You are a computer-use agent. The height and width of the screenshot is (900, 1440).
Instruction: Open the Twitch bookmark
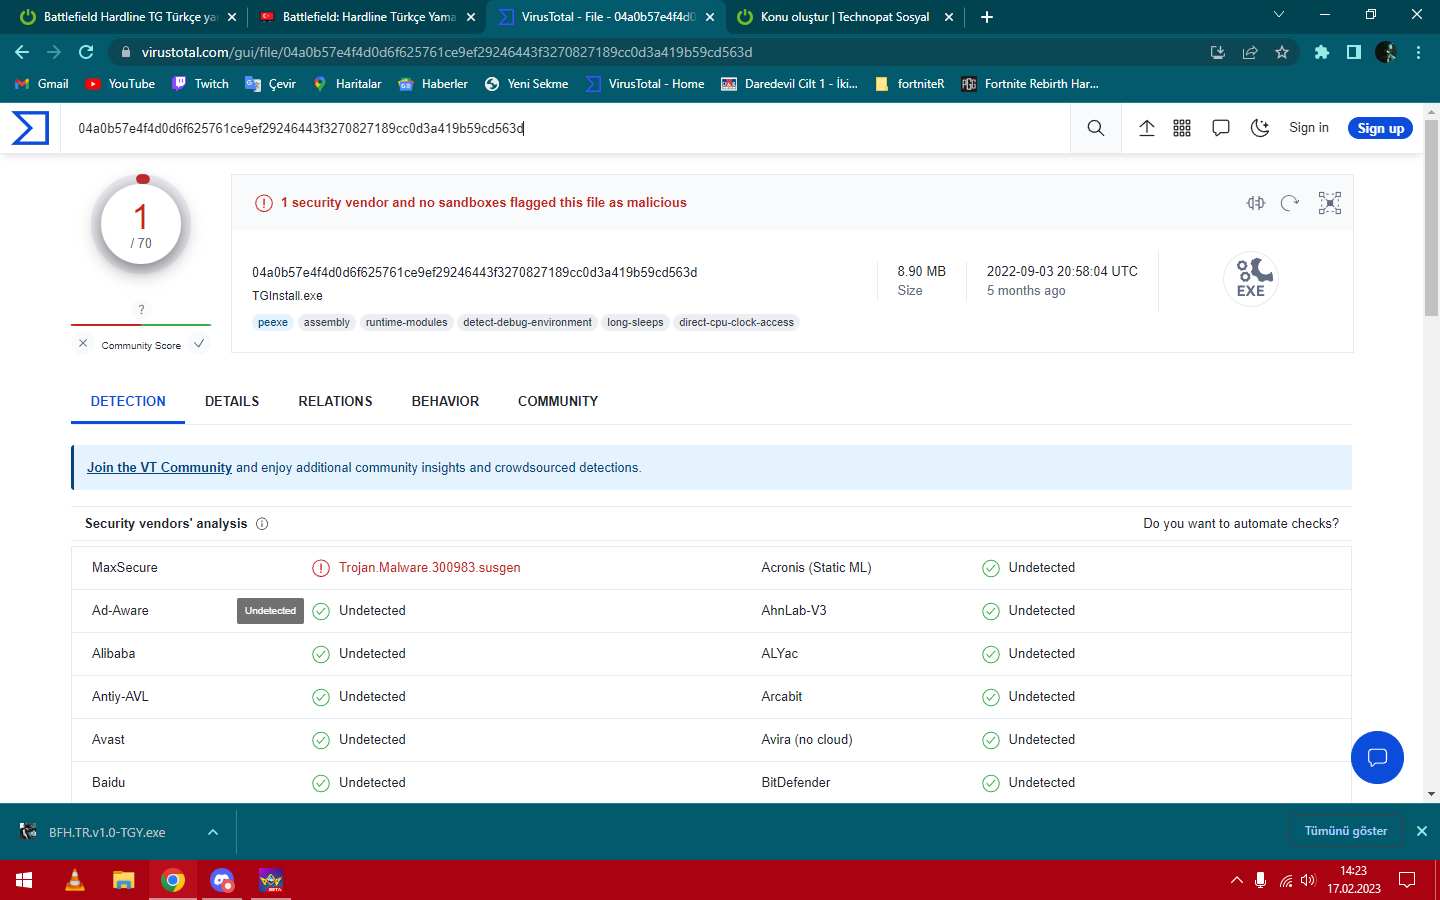[x=200, y=84]
